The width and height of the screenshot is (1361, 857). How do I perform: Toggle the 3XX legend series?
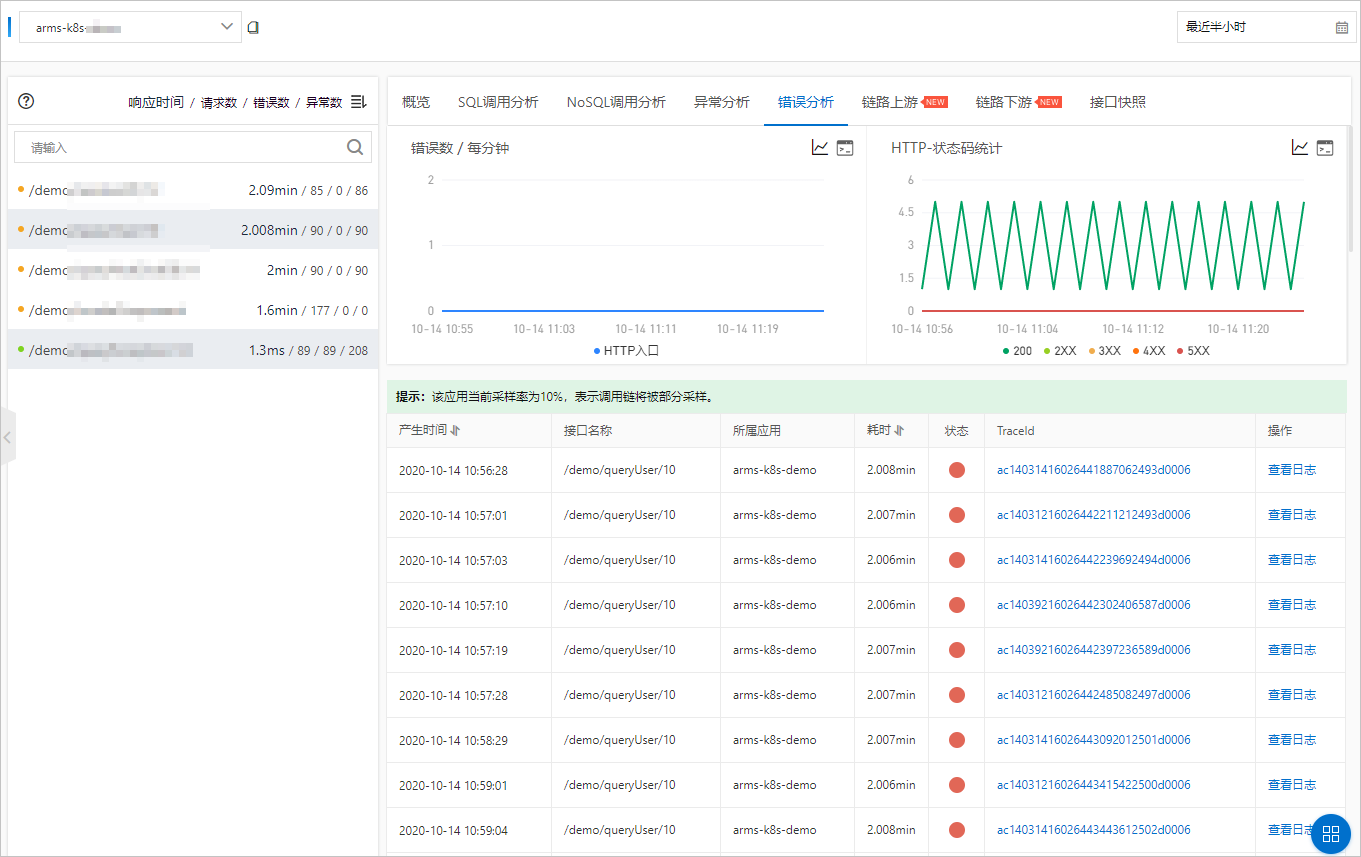[1105, 351]
